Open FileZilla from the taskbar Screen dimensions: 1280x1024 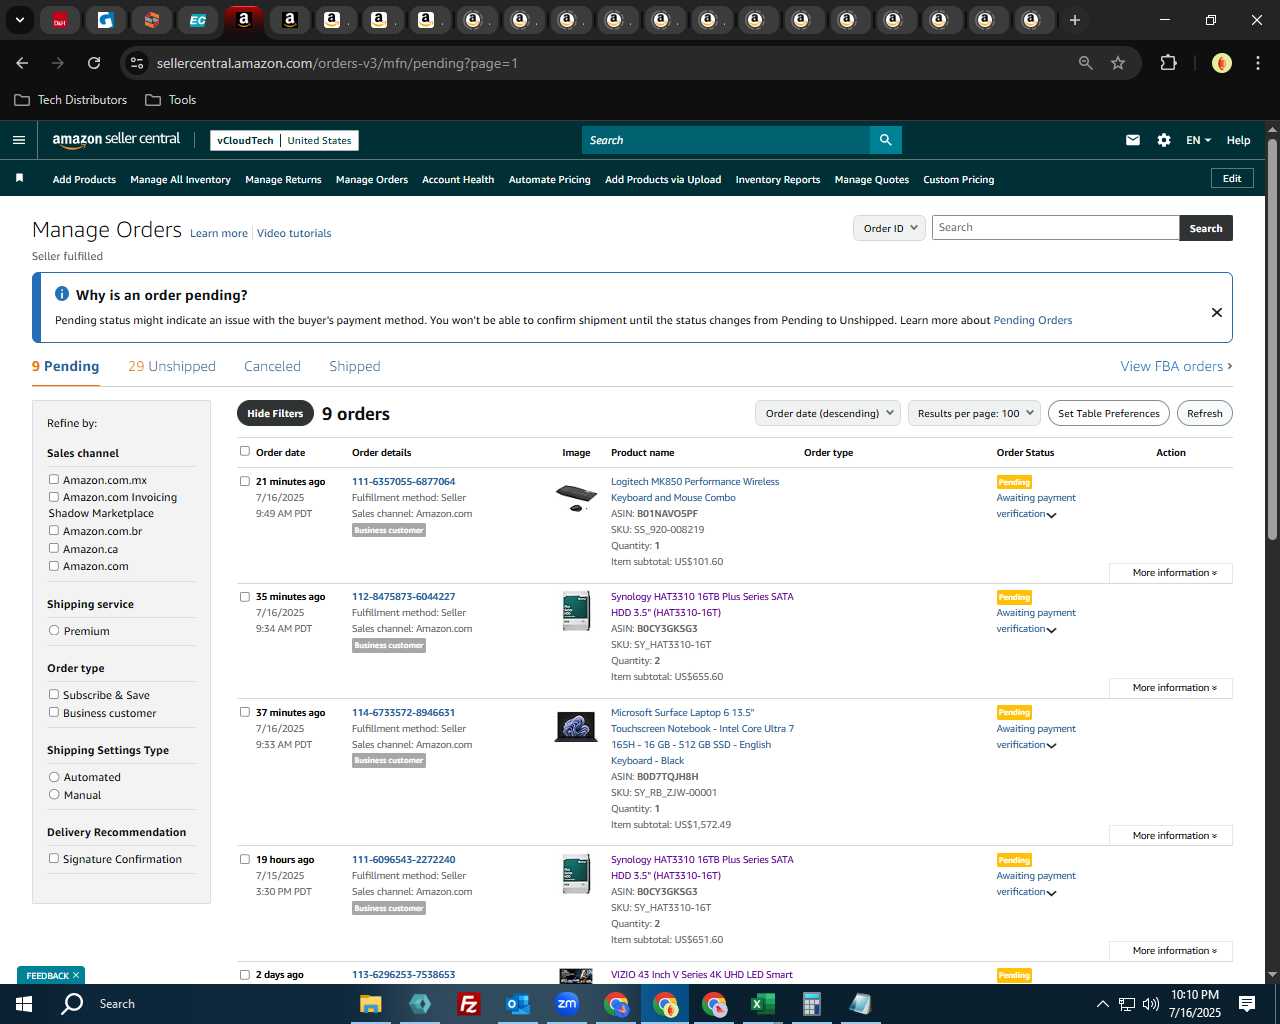pos(468,1003)
